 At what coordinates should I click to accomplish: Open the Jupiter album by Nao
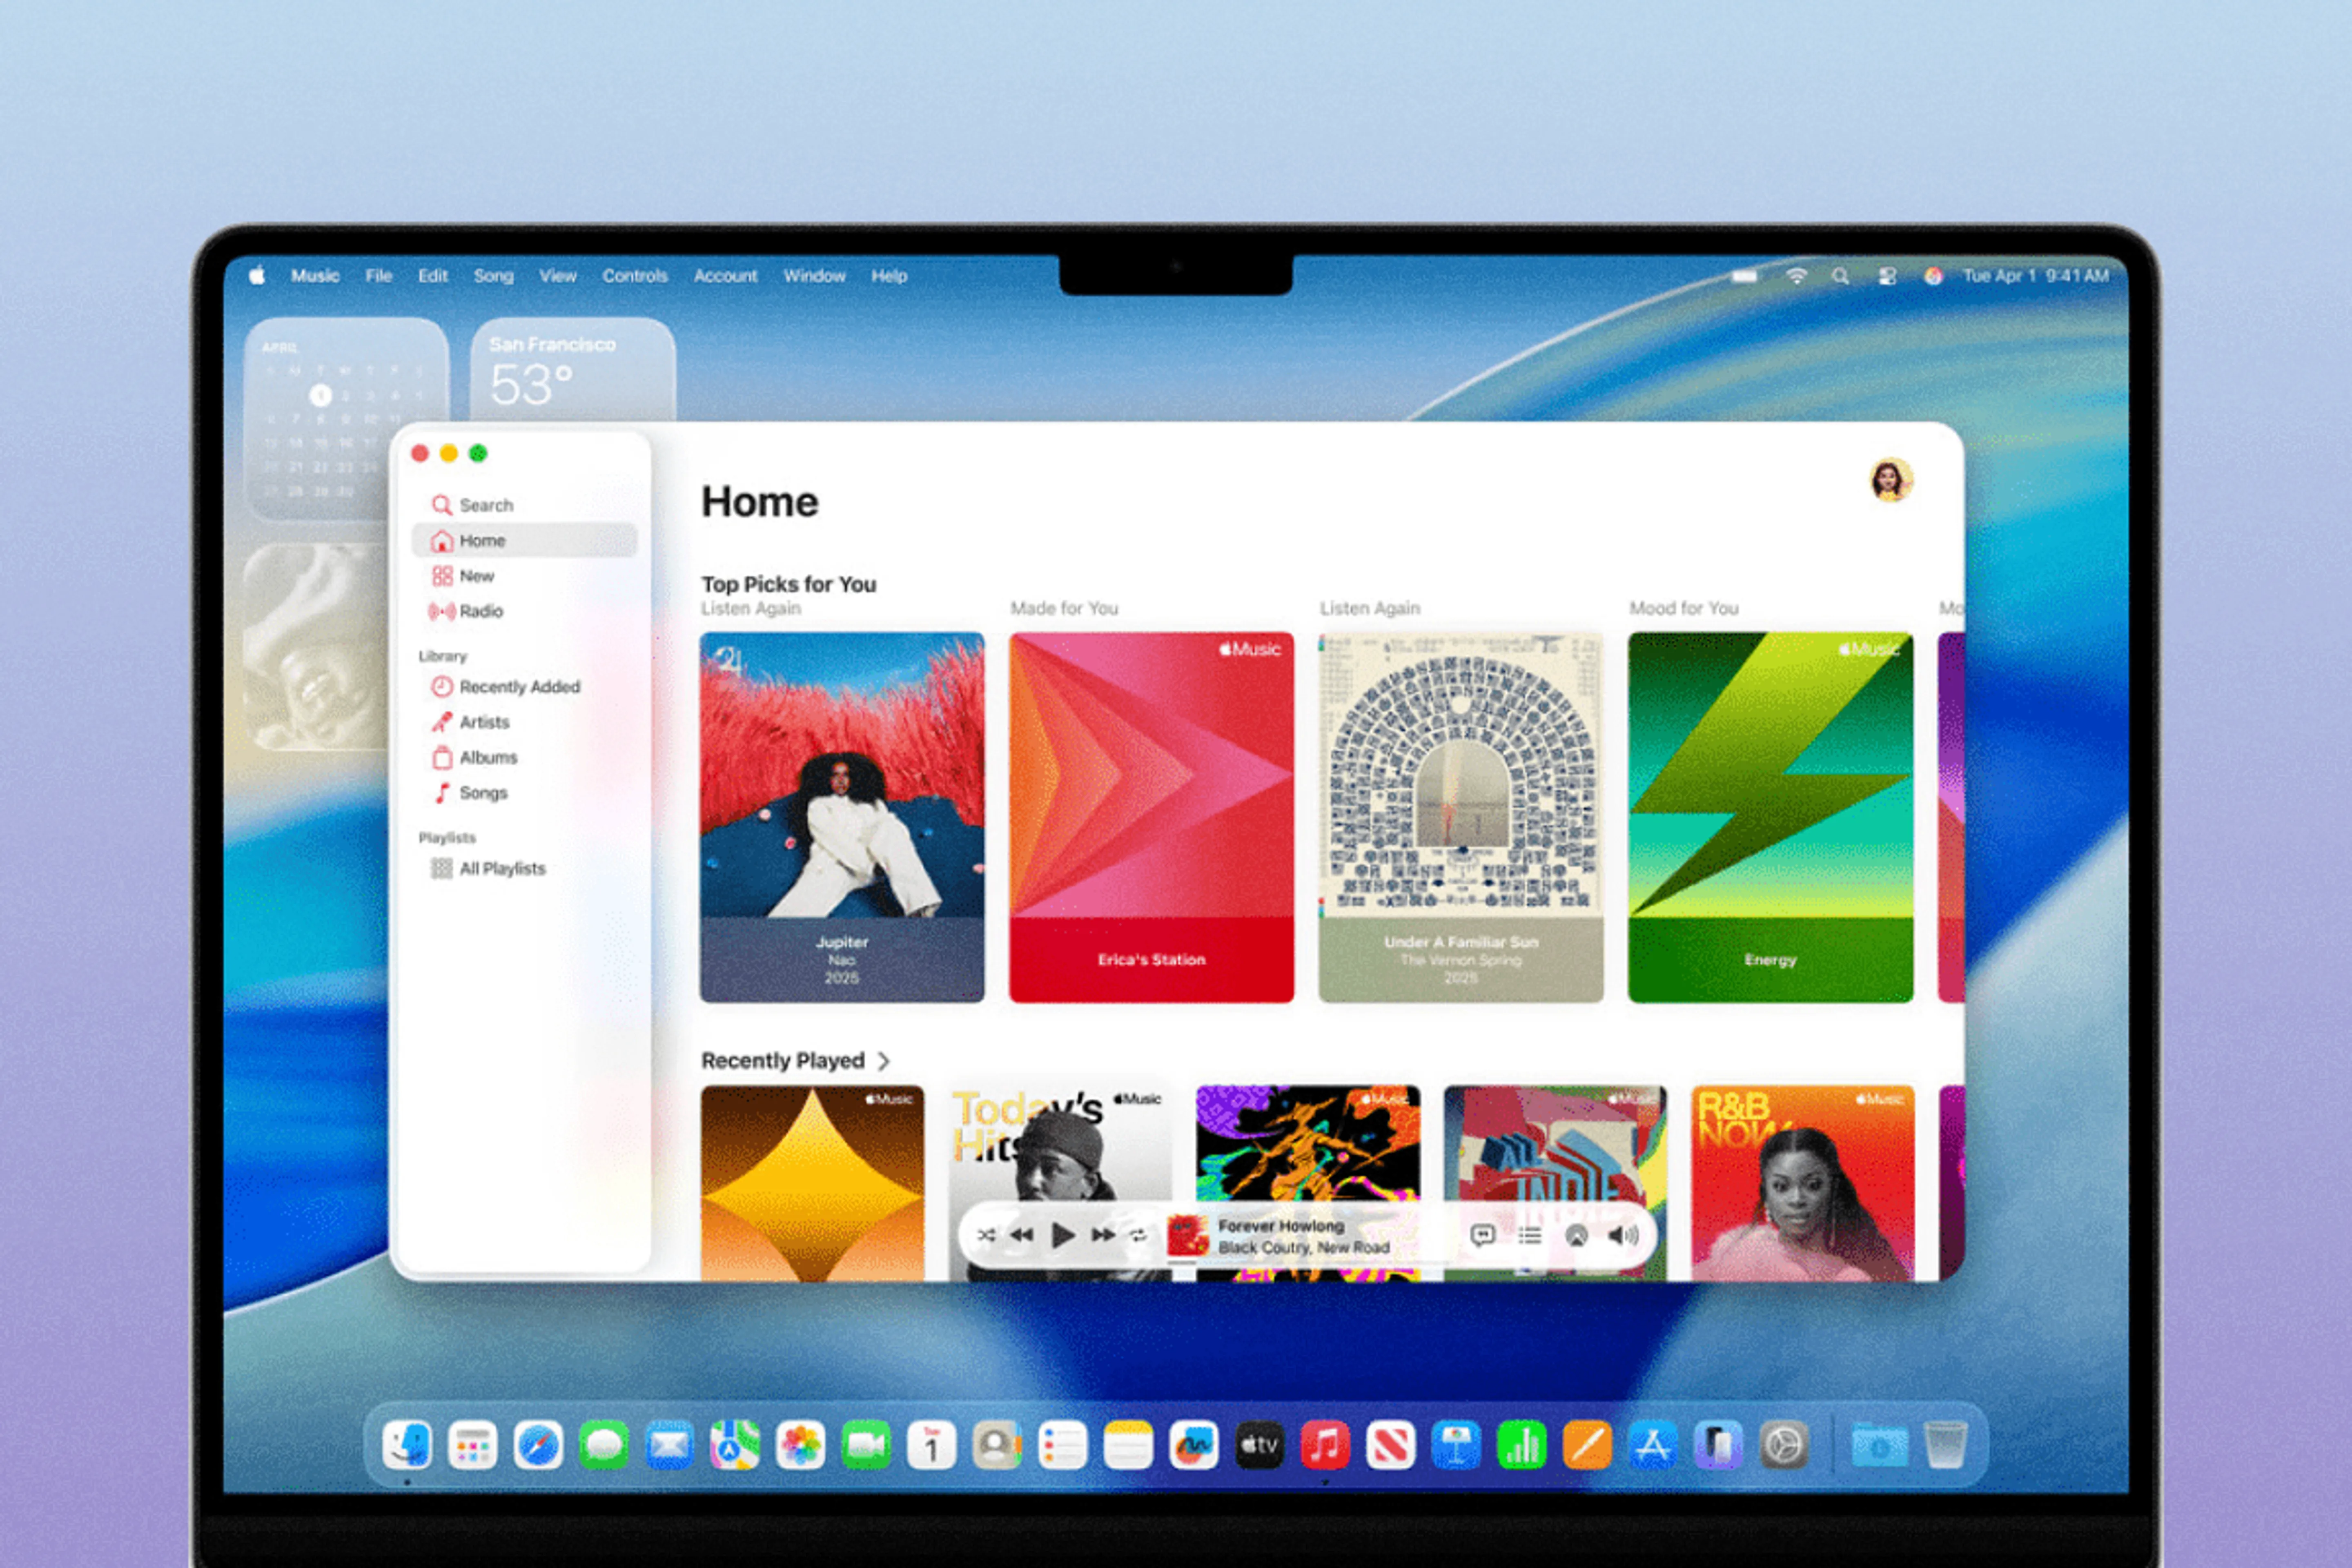(x=842, y=817)
